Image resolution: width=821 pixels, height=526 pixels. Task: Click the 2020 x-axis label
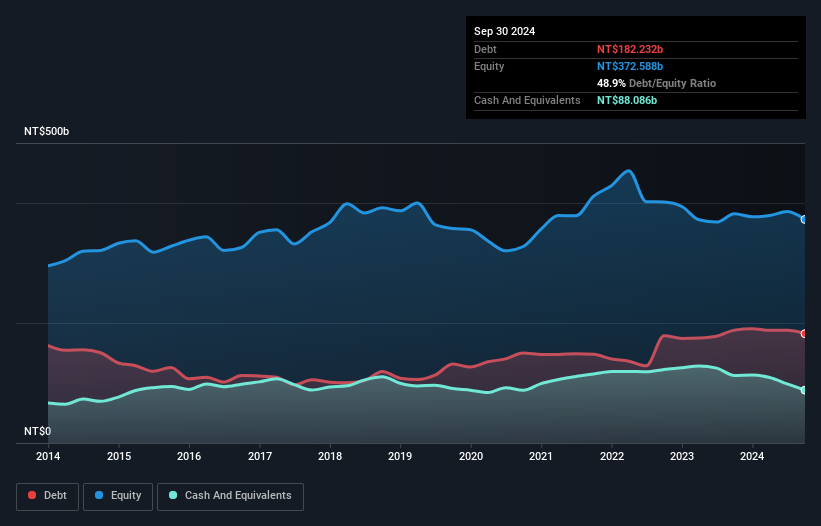[471, 456]
